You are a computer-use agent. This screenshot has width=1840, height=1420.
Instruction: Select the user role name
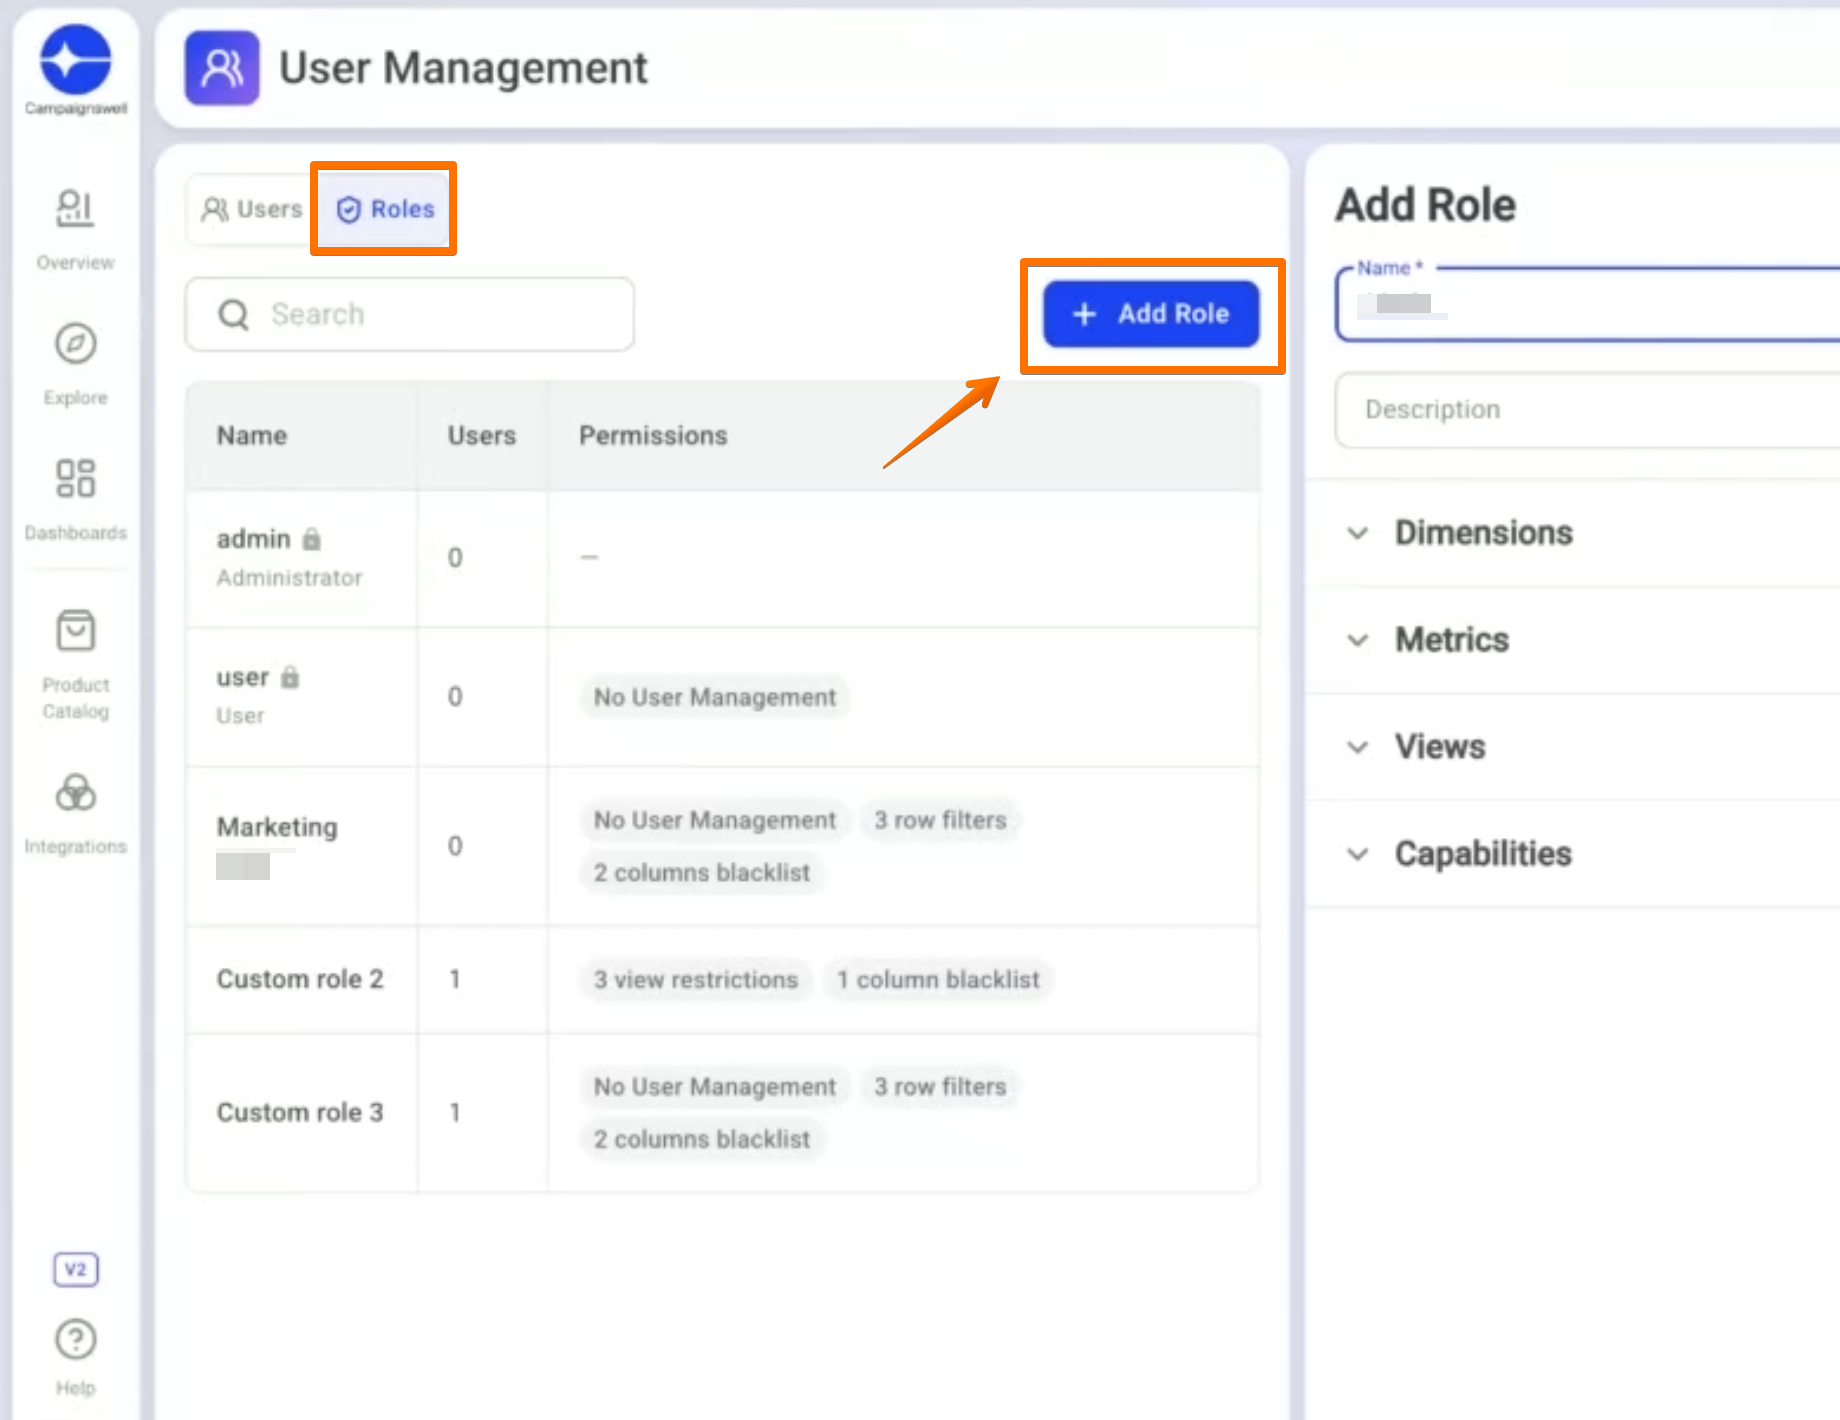[243, 678]
